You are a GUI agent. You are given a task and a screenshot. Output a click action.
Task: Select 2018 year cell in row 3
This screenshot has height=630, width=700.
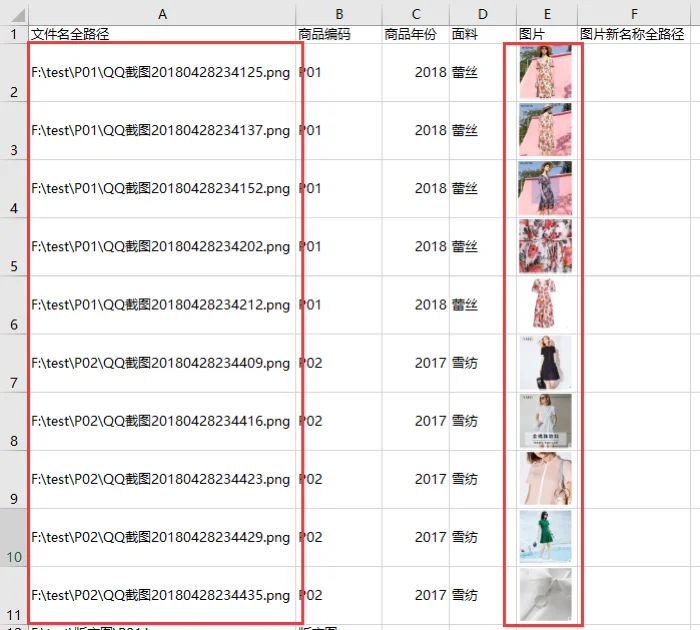pyautogui.click(x=416, y=131)
